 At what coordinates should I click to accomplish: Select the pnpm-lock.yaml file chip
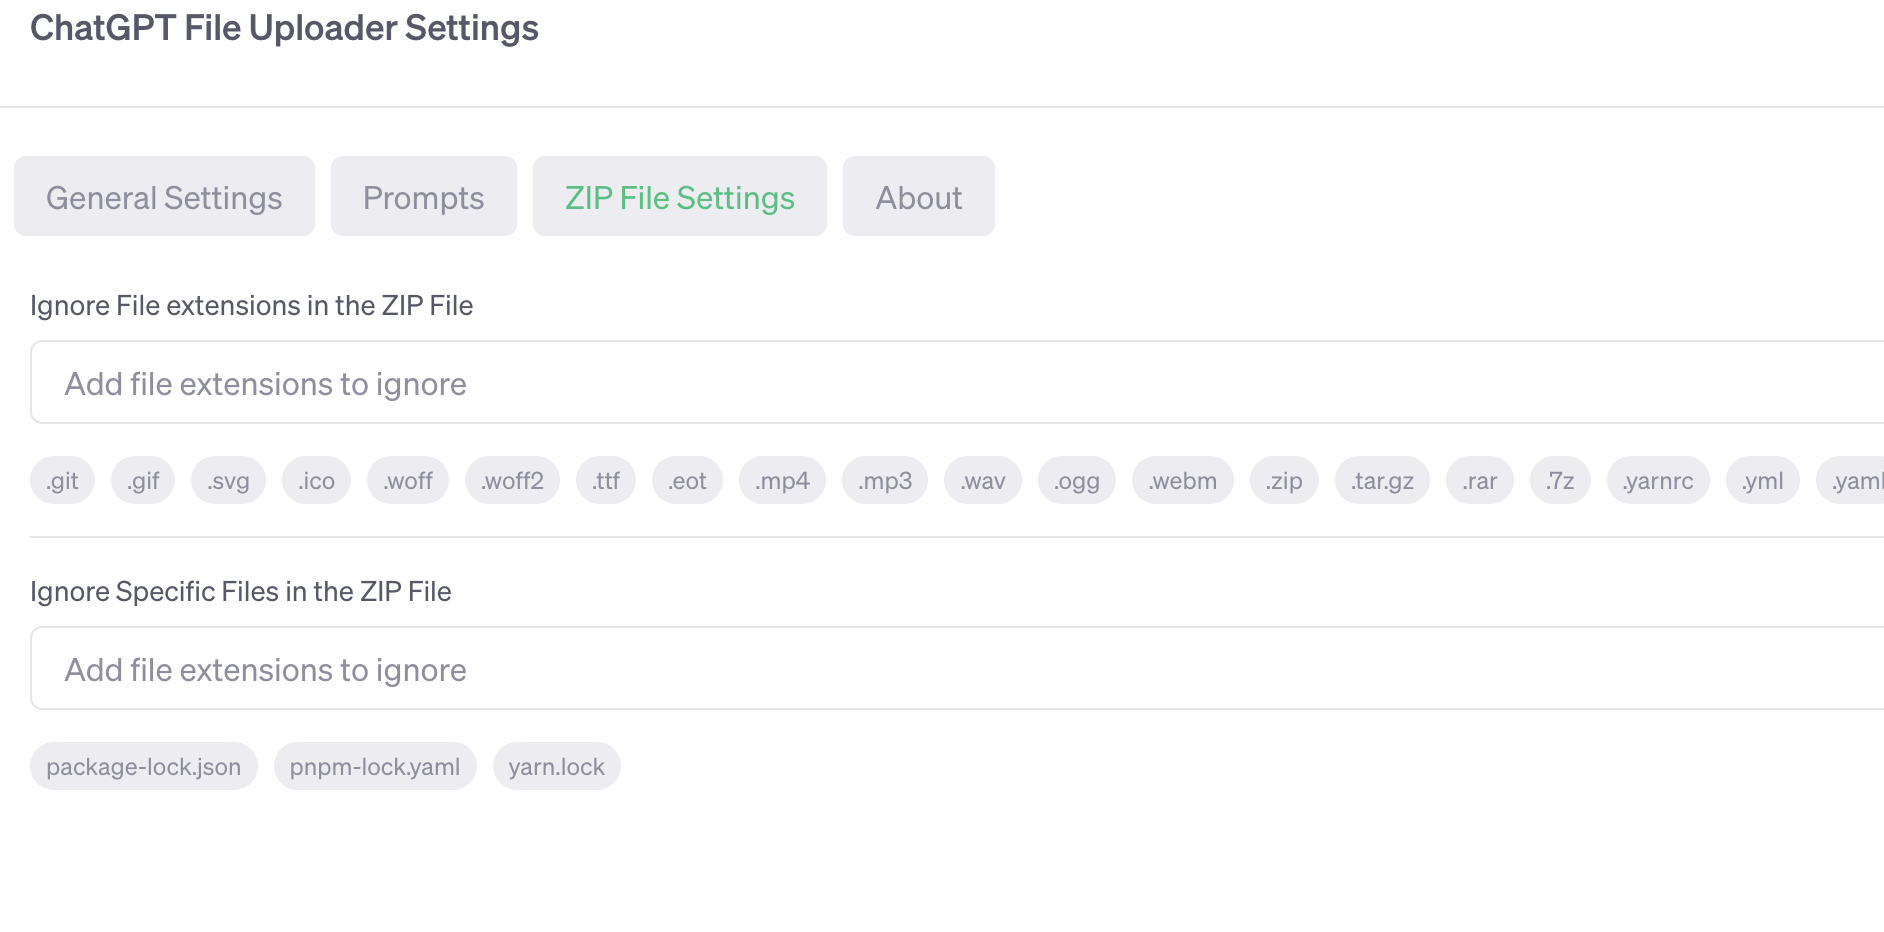375,767
